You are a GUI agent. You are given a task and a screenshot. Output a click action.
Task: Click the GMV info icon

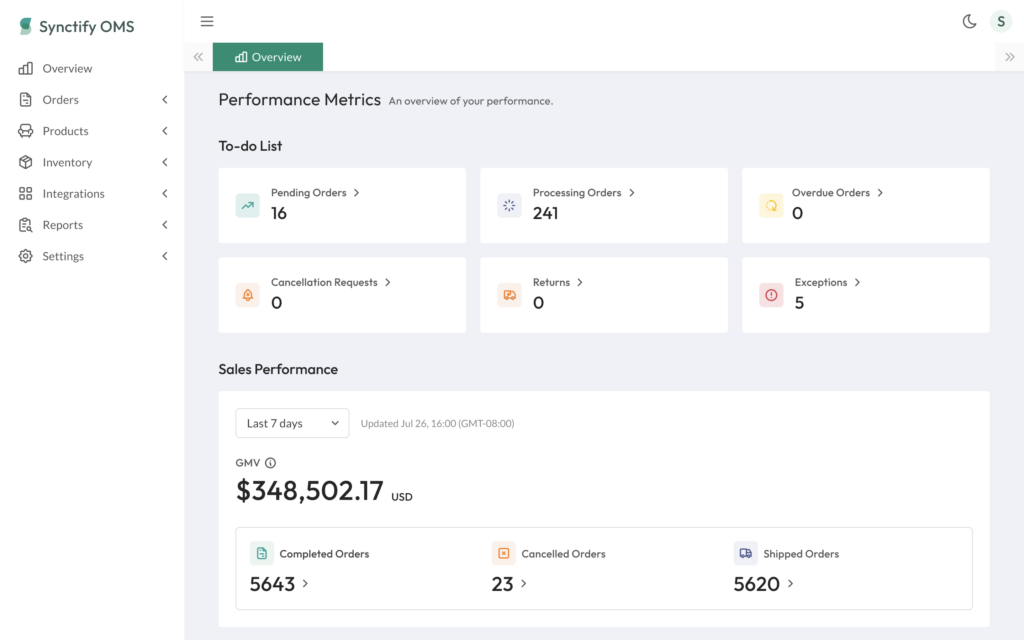pos(270,463)
